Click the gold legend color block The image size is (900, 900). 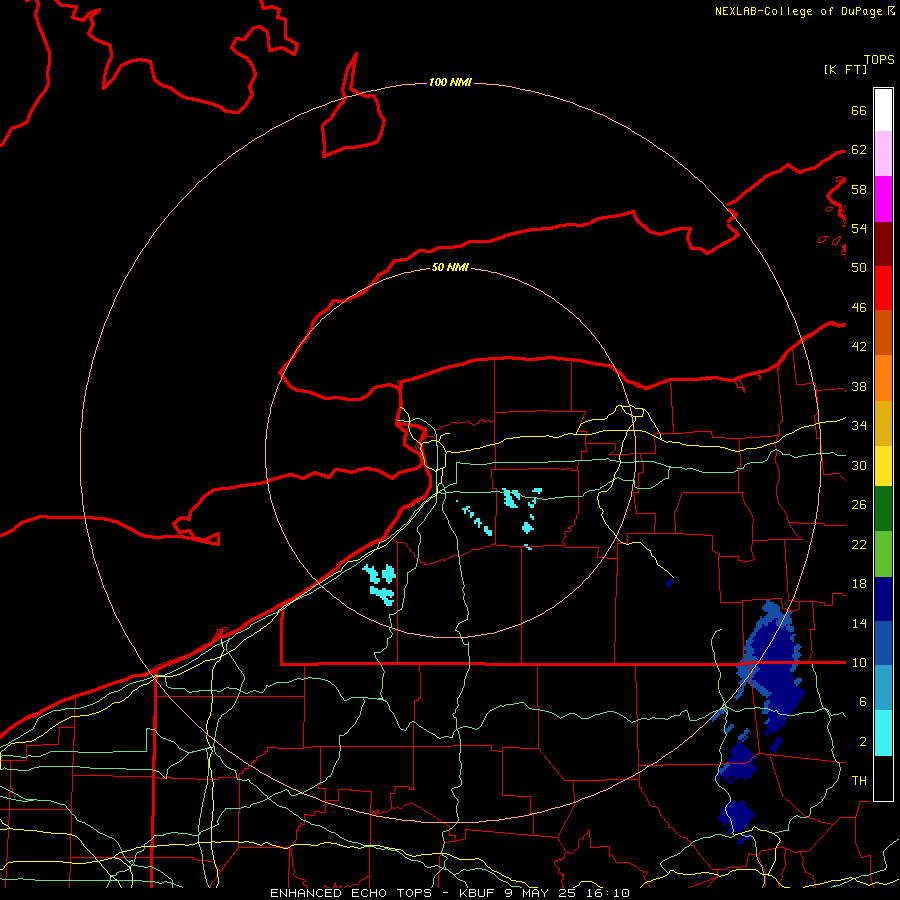click(883, 423)
